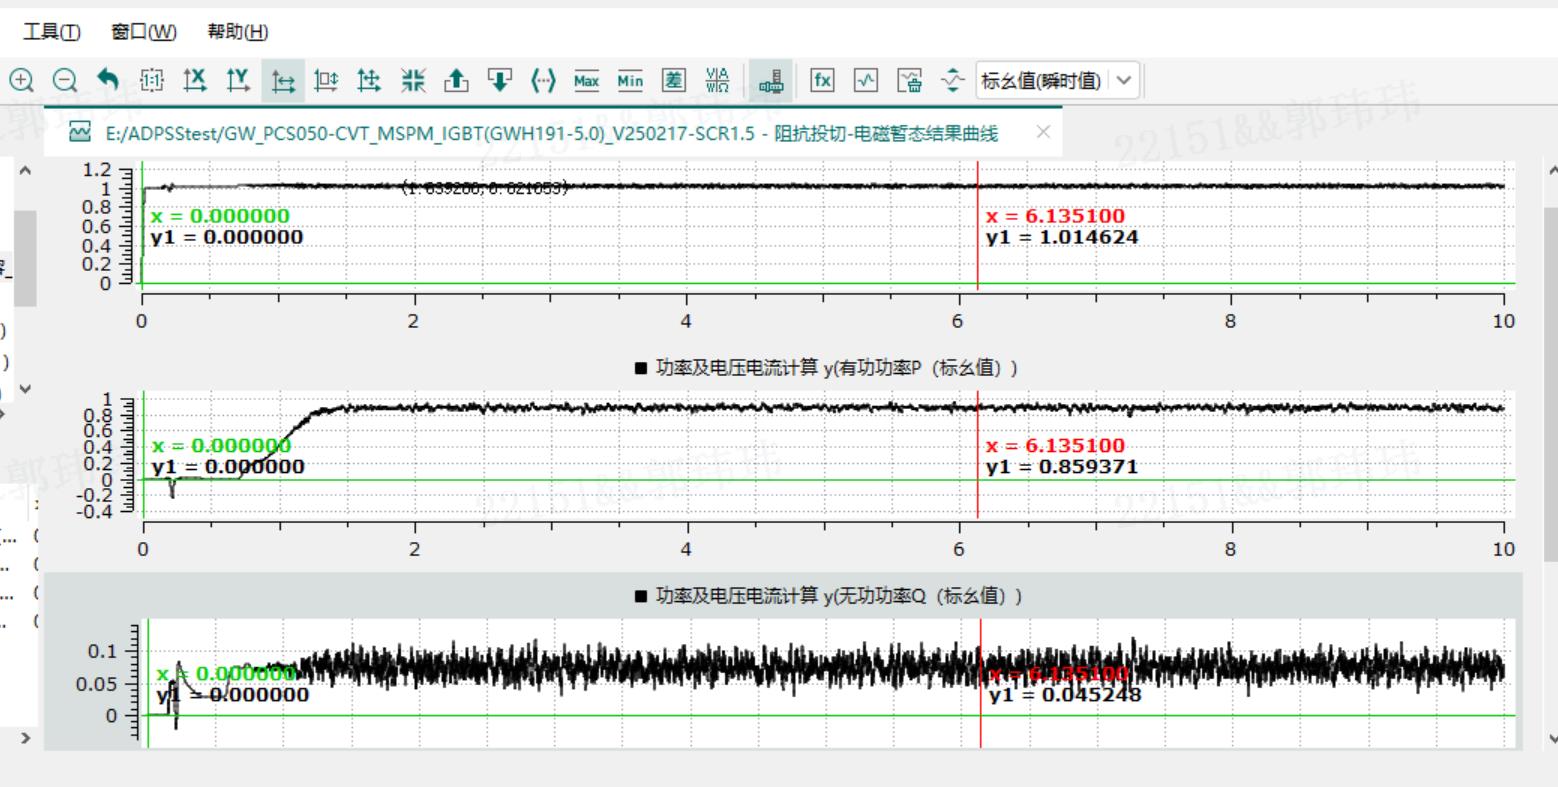
Task: Click the Max value toolbar icon
Action: pos(586,80)
